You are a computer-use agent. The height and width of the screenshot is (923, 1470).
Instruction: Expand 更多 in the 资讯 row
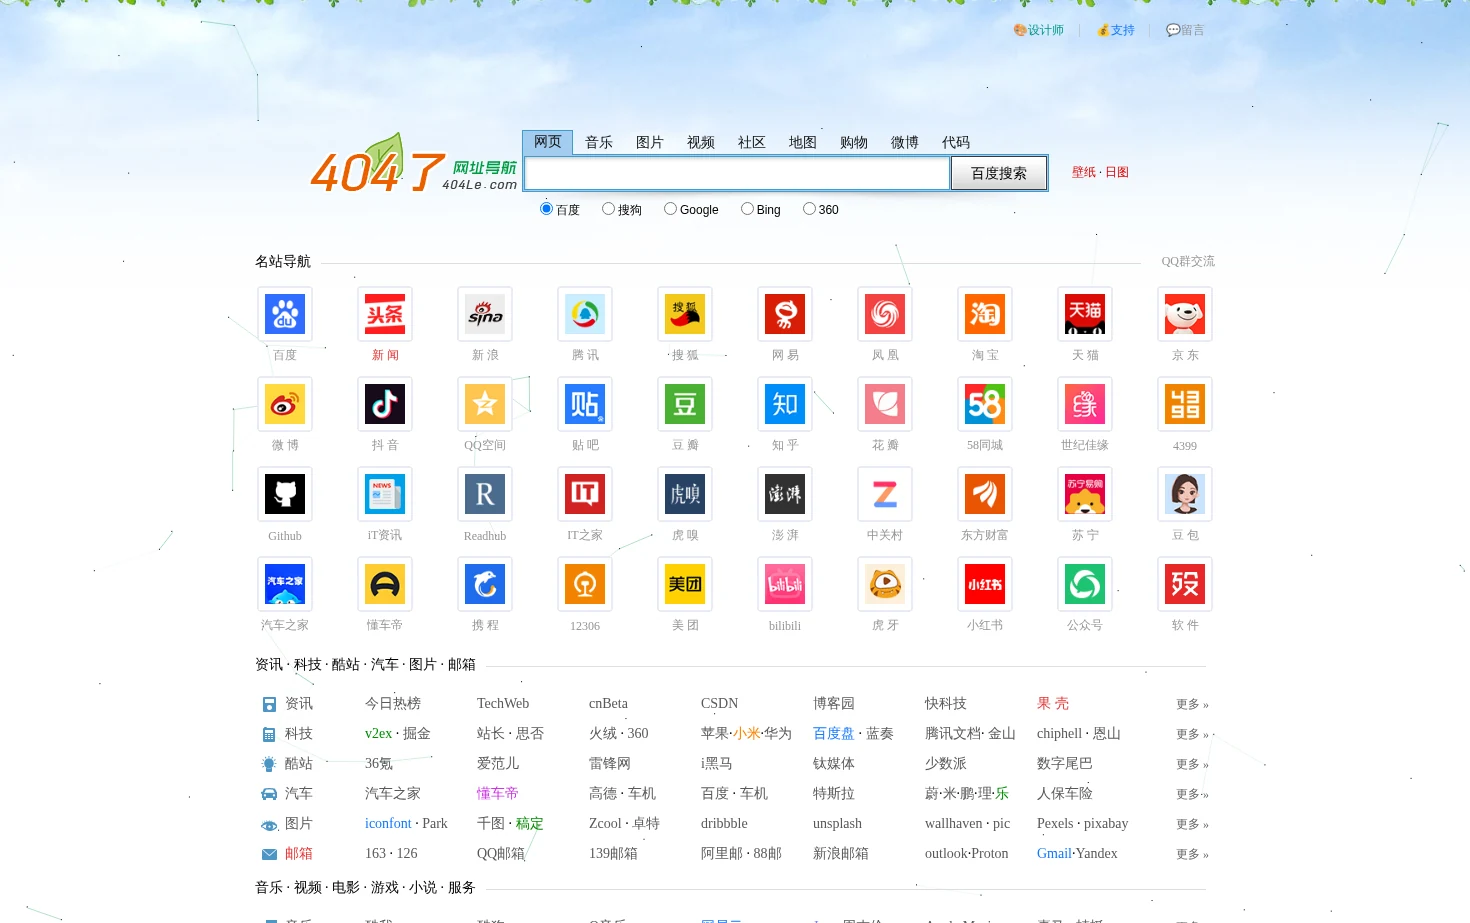click(1192, 704)
